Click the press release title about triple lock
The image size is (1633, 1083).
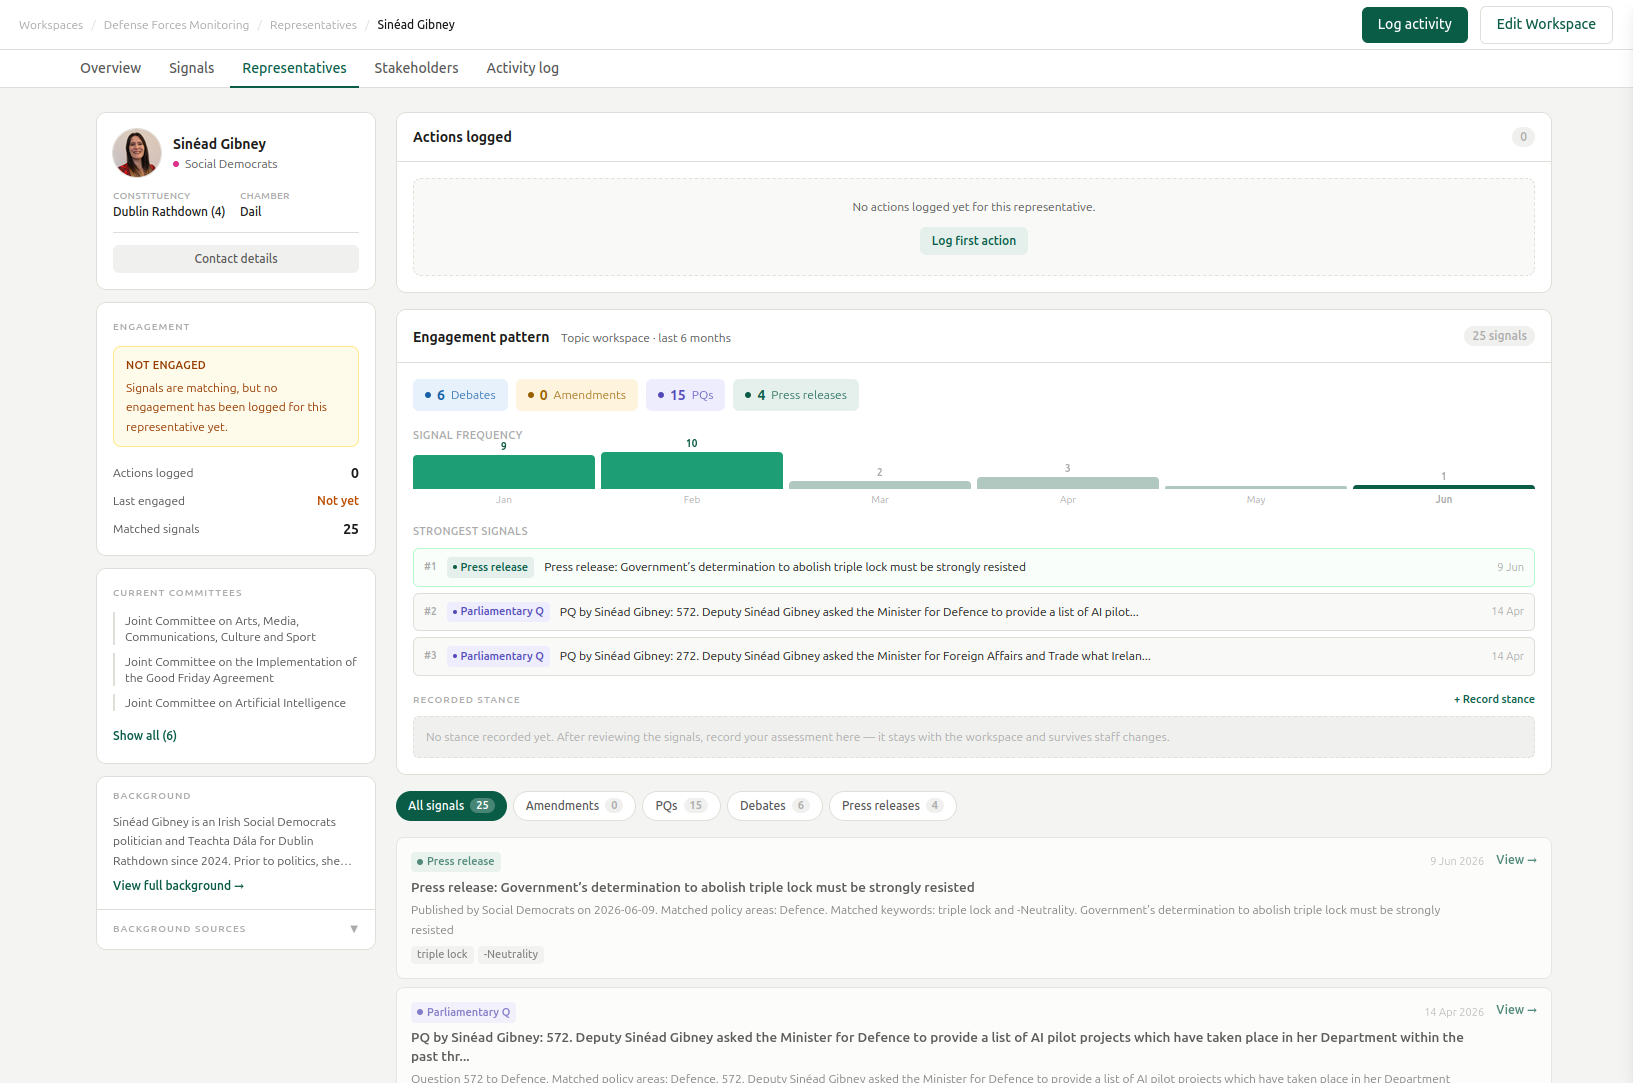692,888
